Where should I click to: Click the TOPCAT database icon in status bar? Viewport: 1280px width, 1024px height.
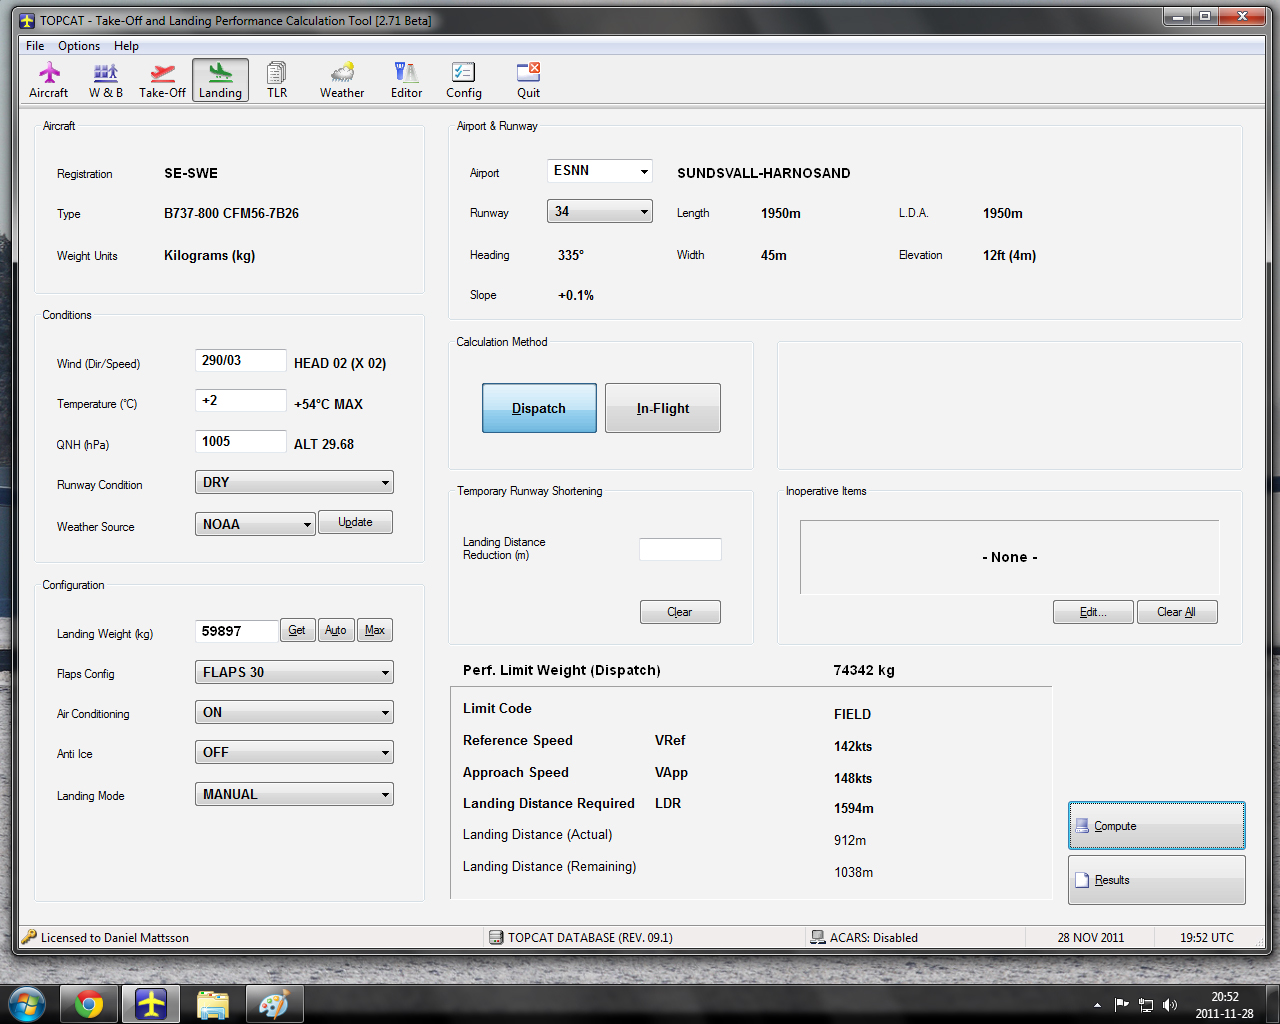click(x=496, y=937)
